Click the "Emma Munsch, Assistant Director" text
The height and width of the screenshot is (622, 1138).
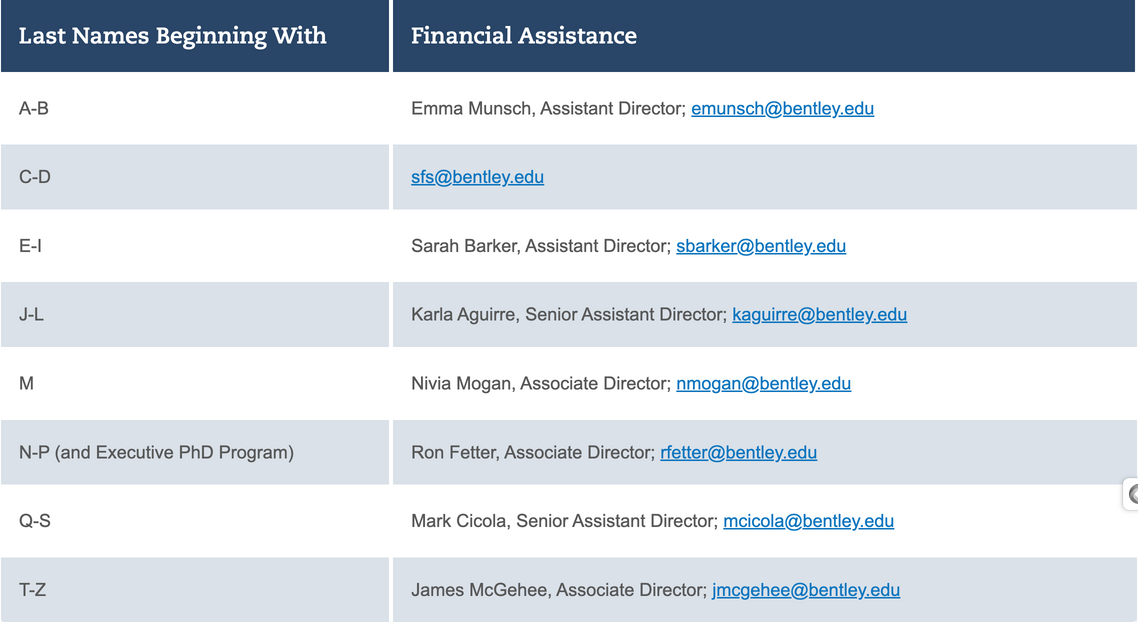pos(547,108)
